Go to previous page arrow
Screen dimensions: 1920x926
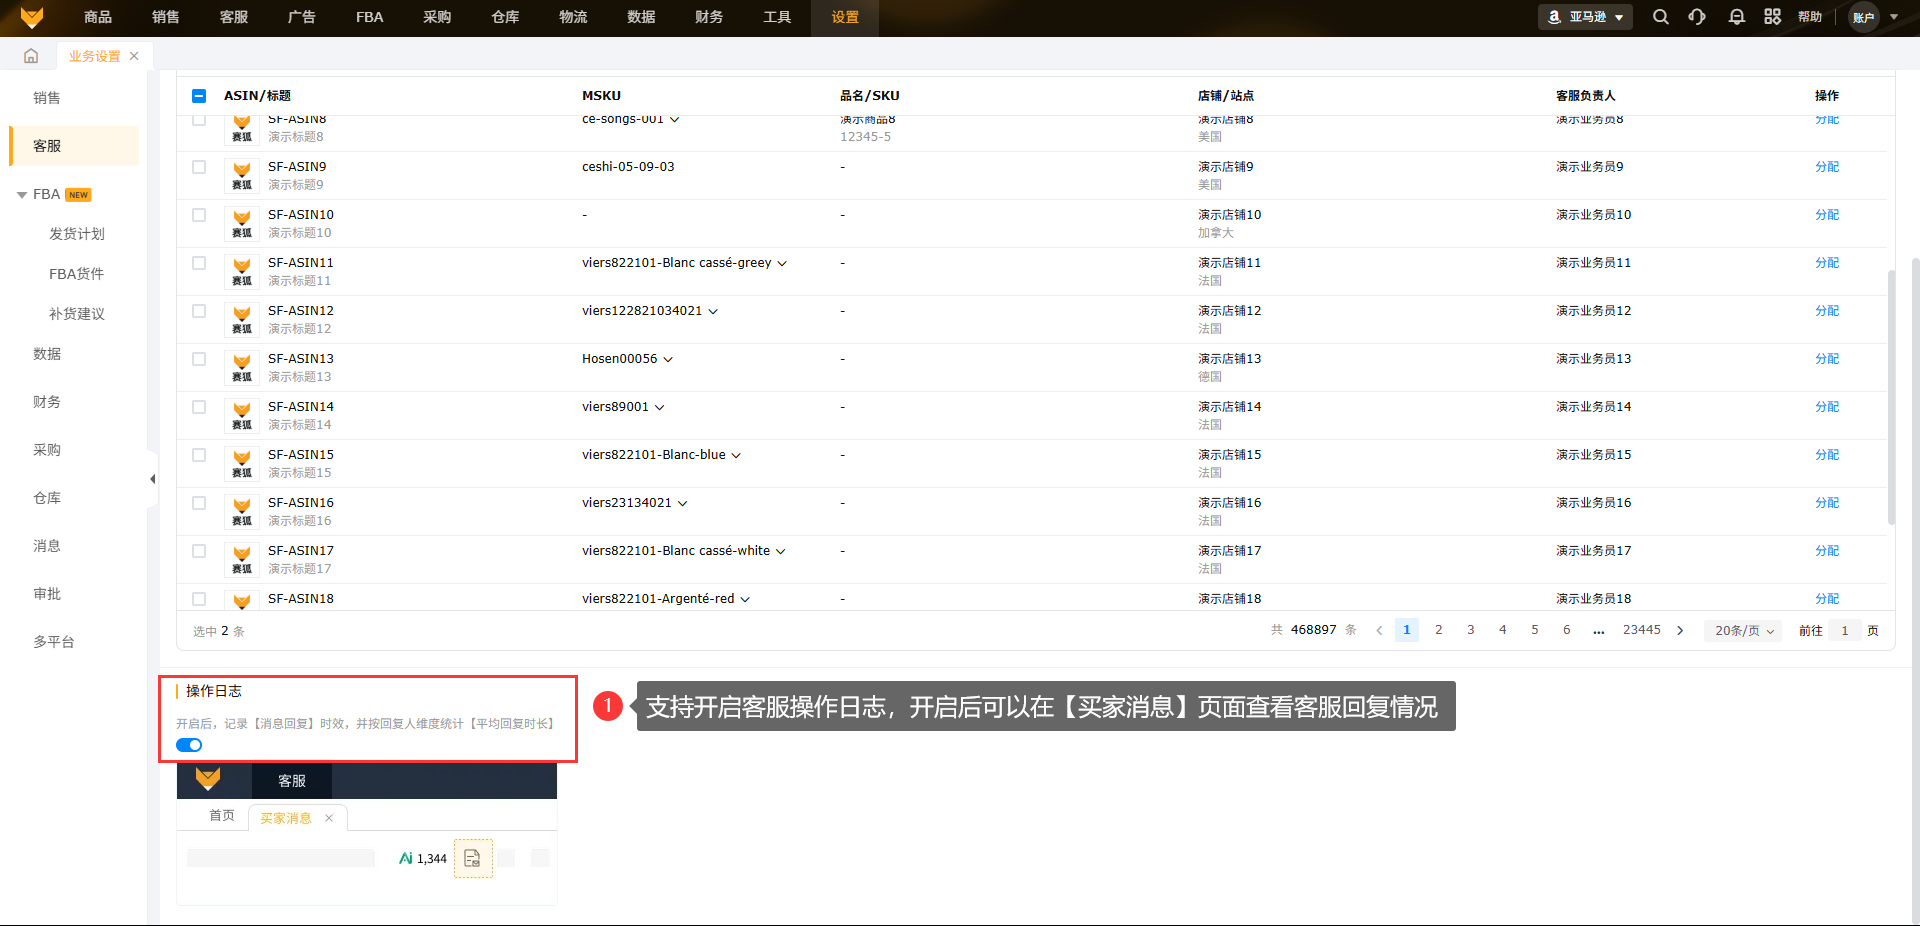pyautogui.click(x=1379, y=631)
